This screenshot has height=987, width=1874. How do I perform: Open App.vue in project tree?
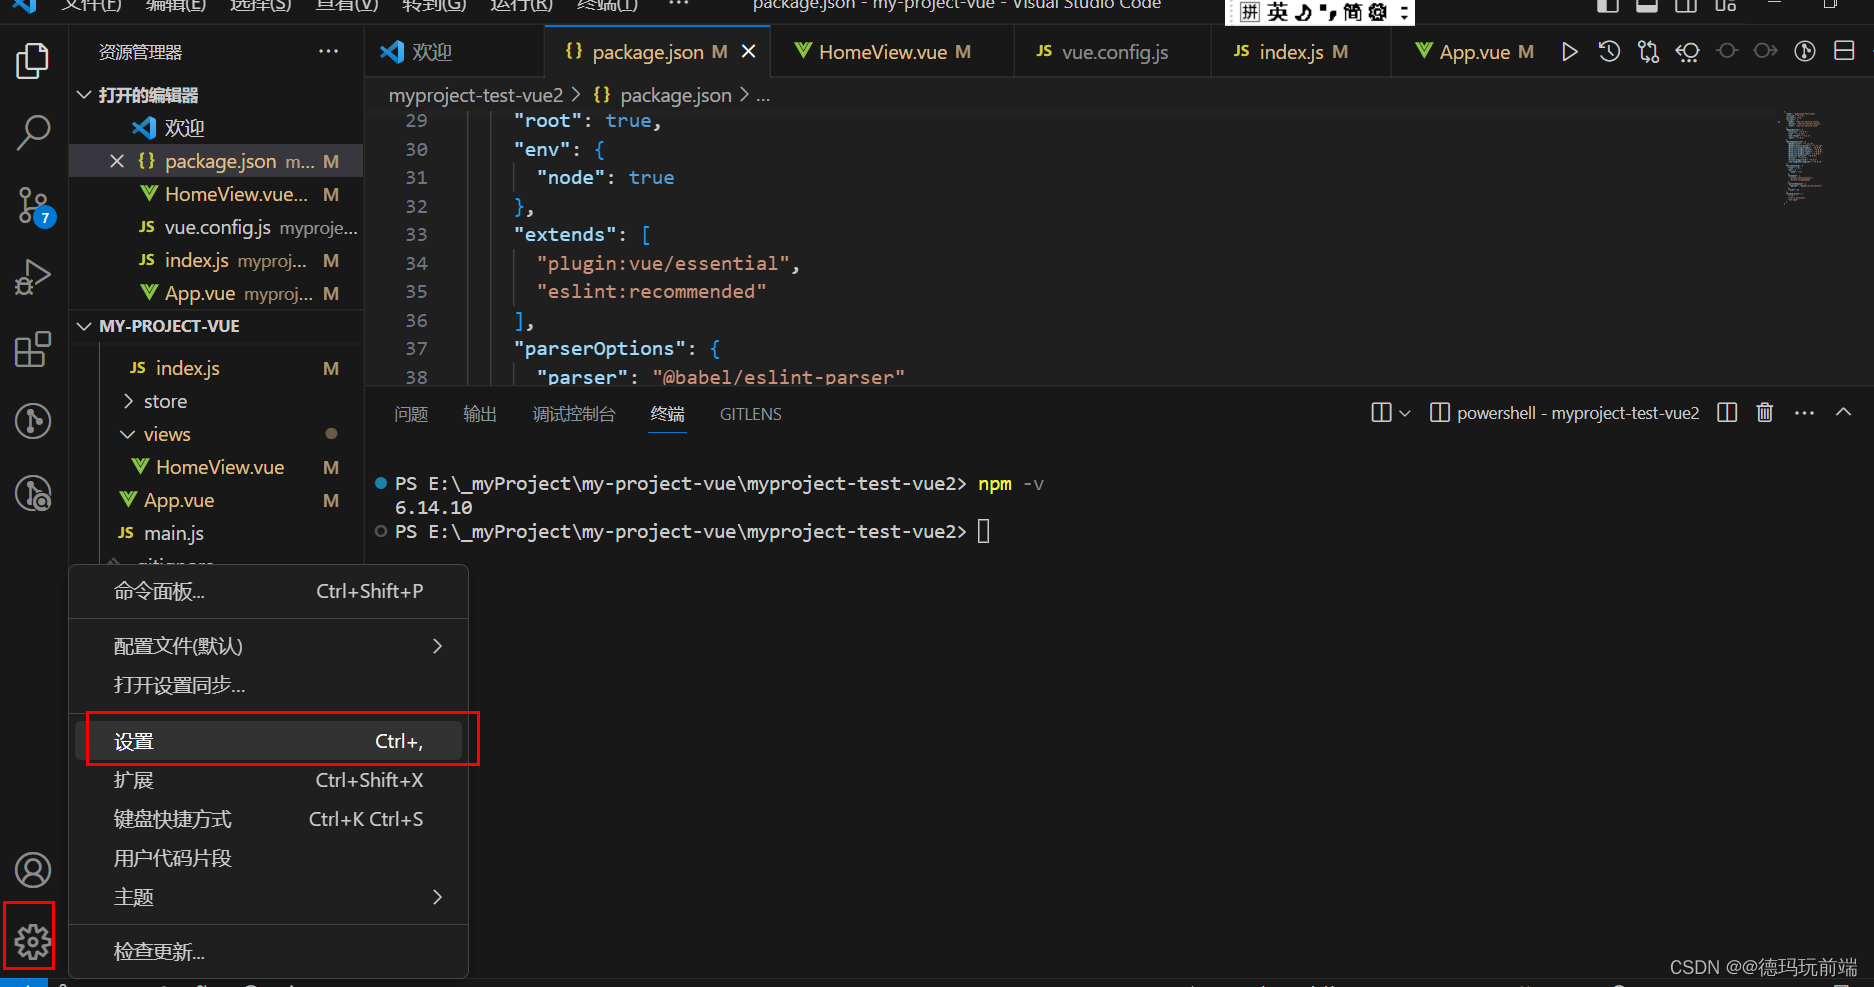(x=216, y=500)
